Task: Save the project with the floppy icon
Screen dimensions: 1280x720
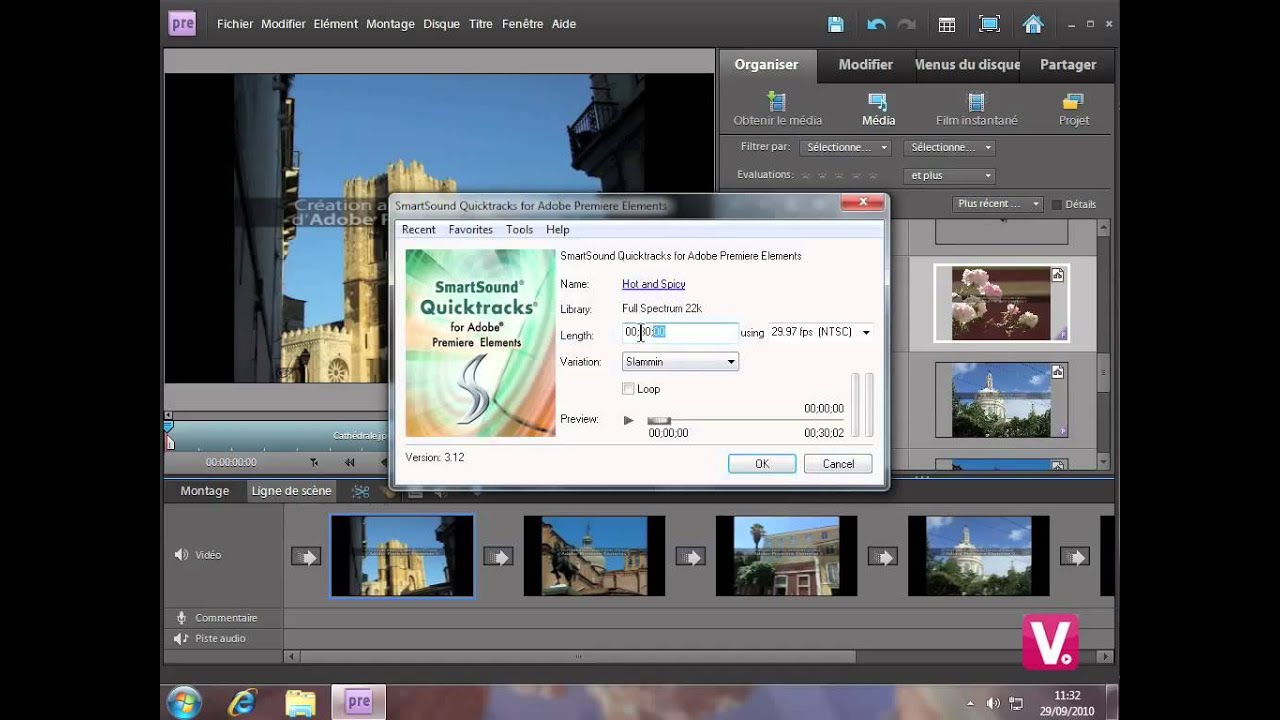Action: click(x=836, y=25)
